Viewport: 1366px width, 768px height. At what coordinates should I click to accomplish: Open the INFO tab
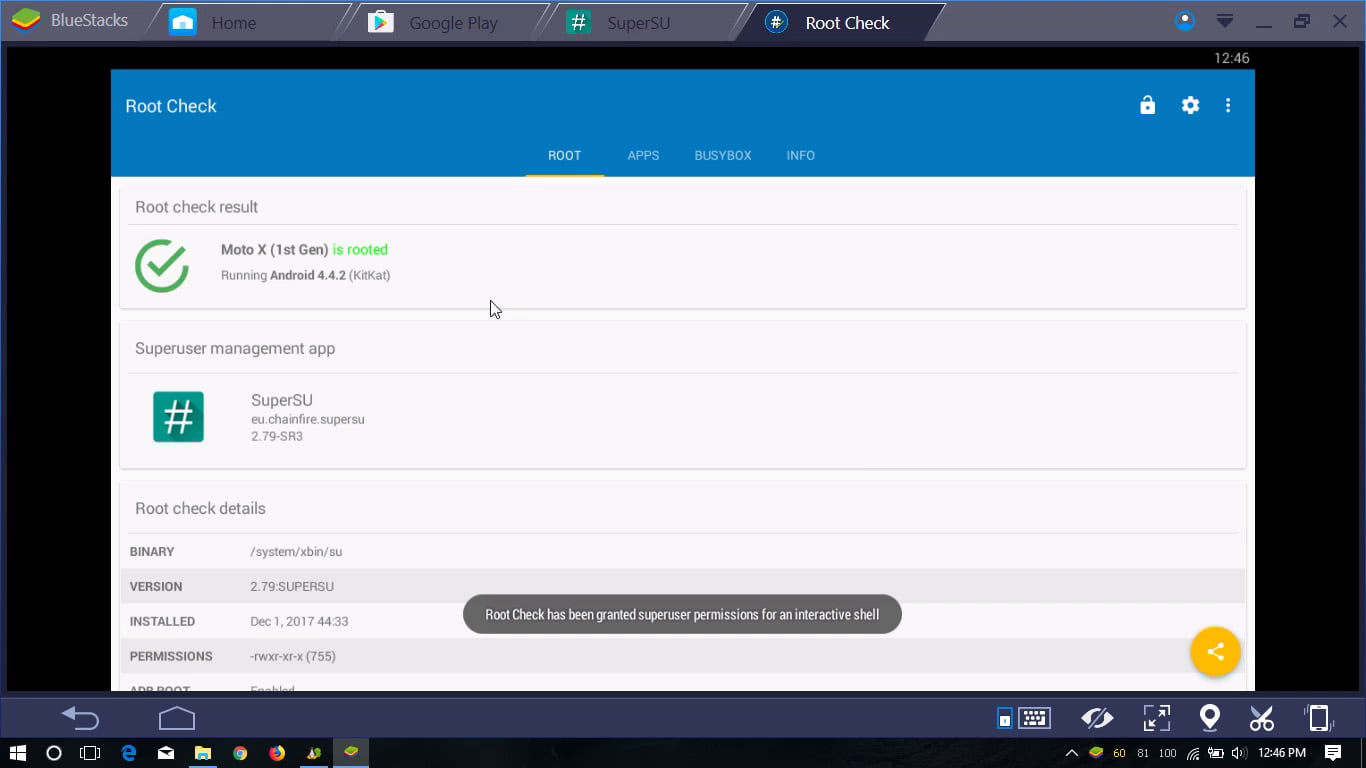pyautogui.click(x=800, y=156)
